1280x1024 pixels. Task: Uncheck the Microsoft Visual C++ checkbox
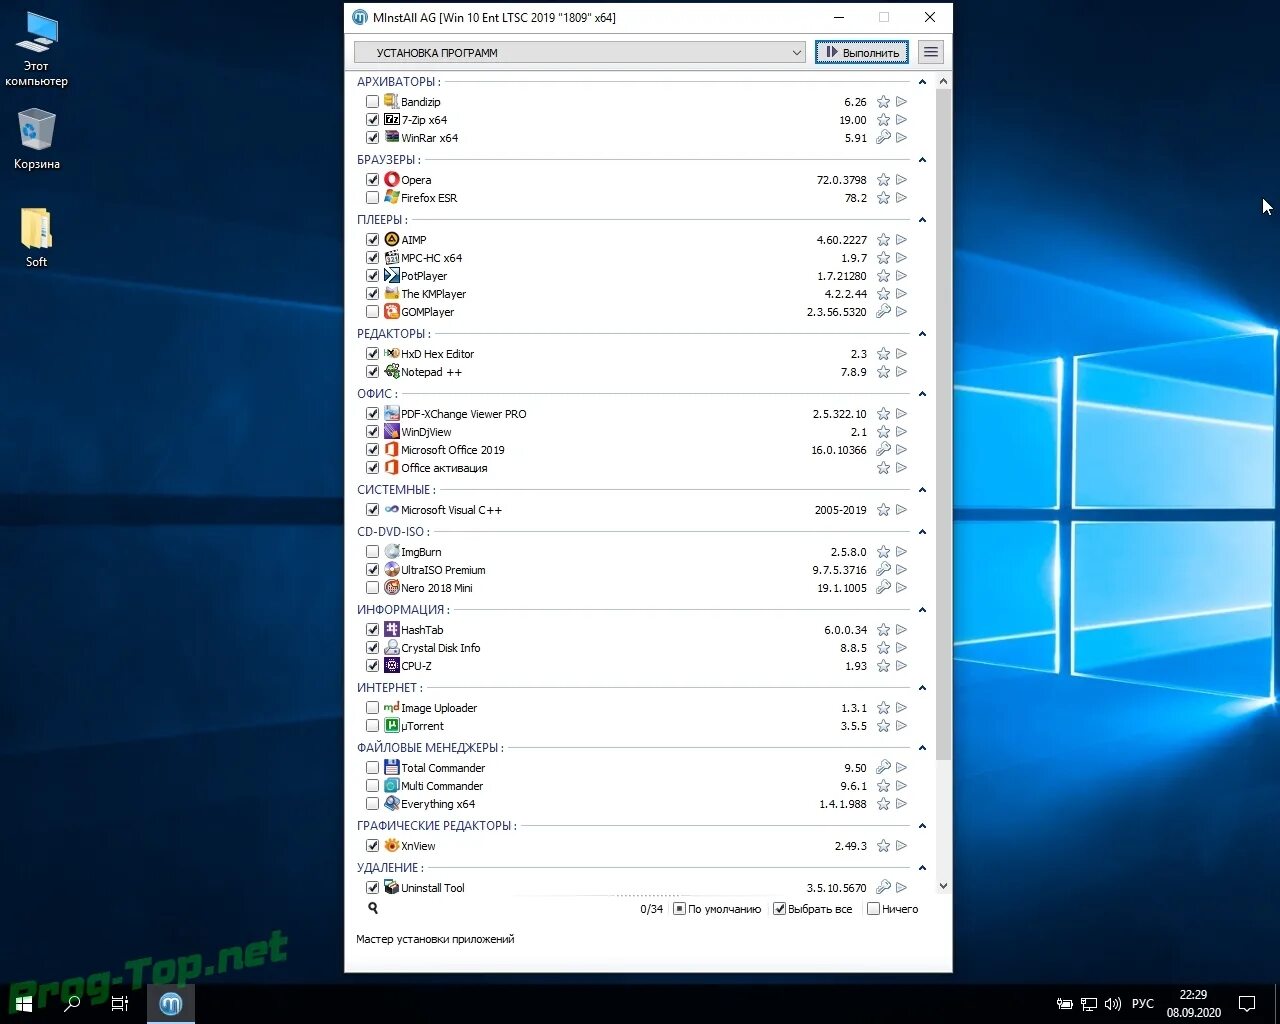[x=372, y=510]
